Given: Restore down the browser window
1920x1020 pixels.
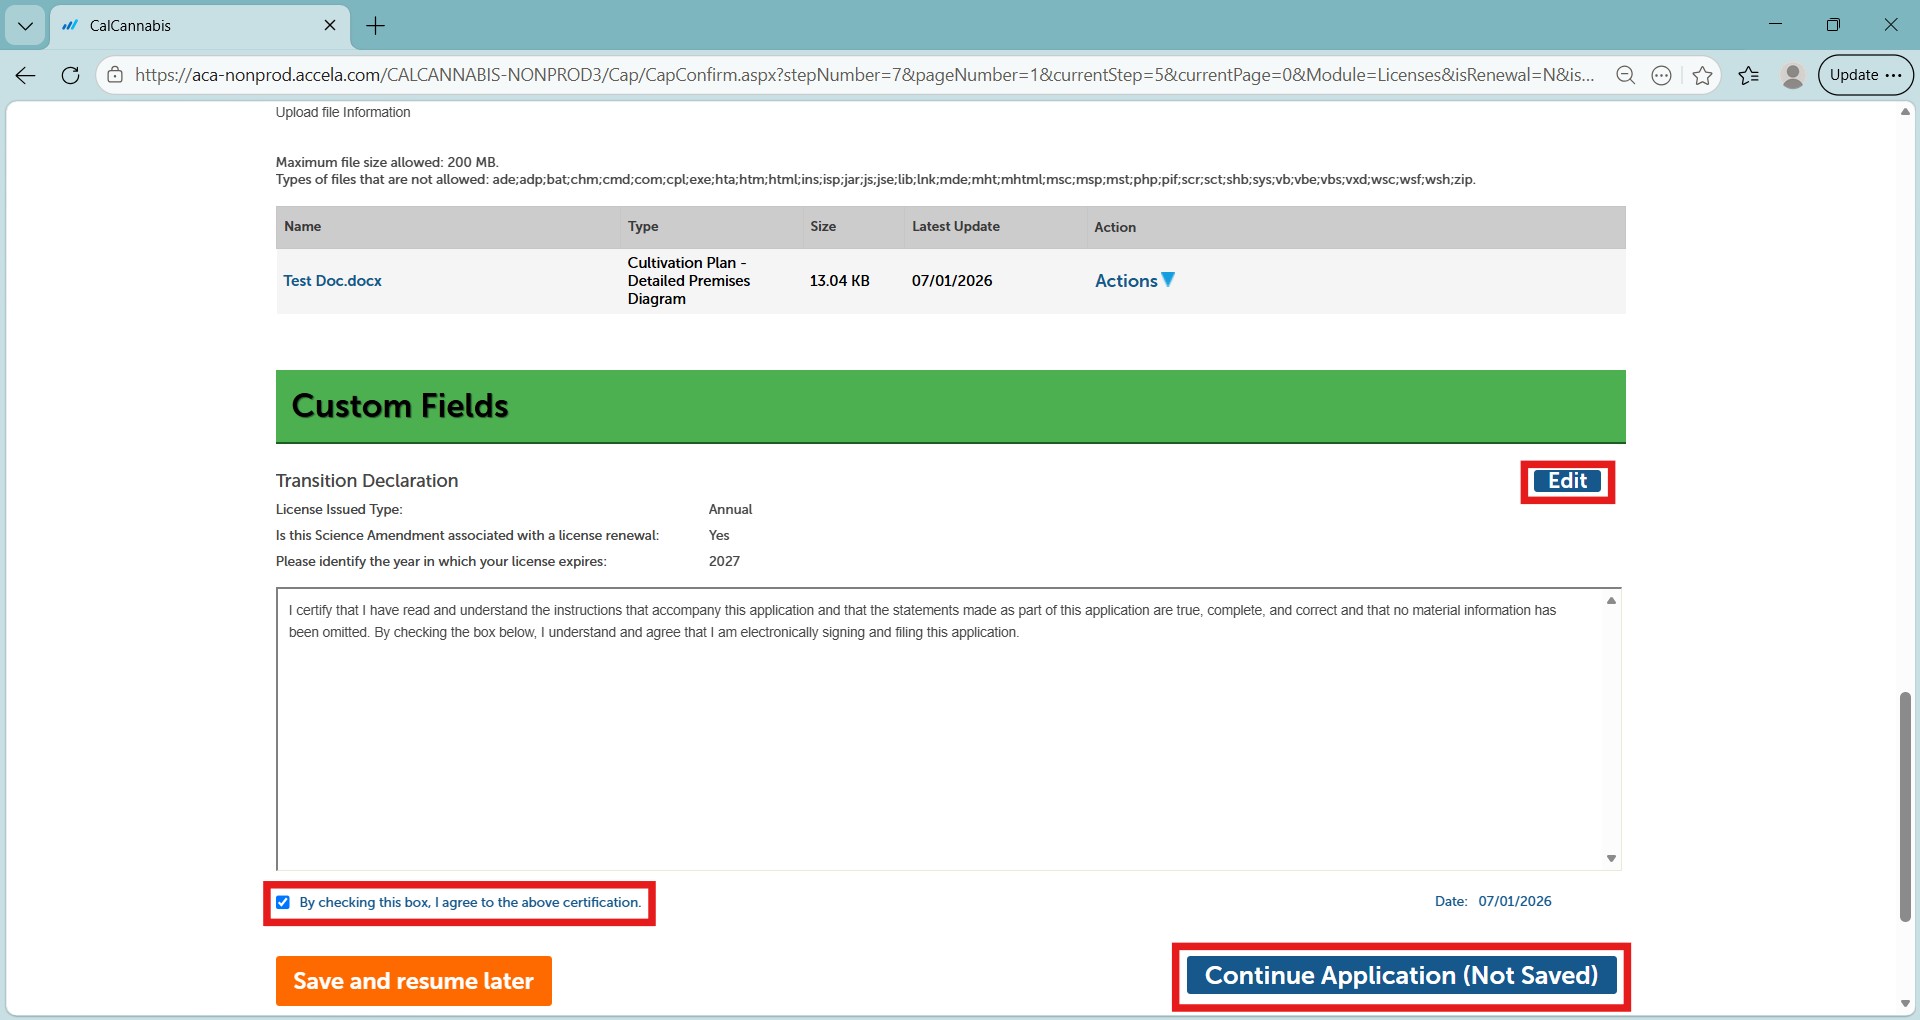Looking at the screenshot, I should 1833,25.
